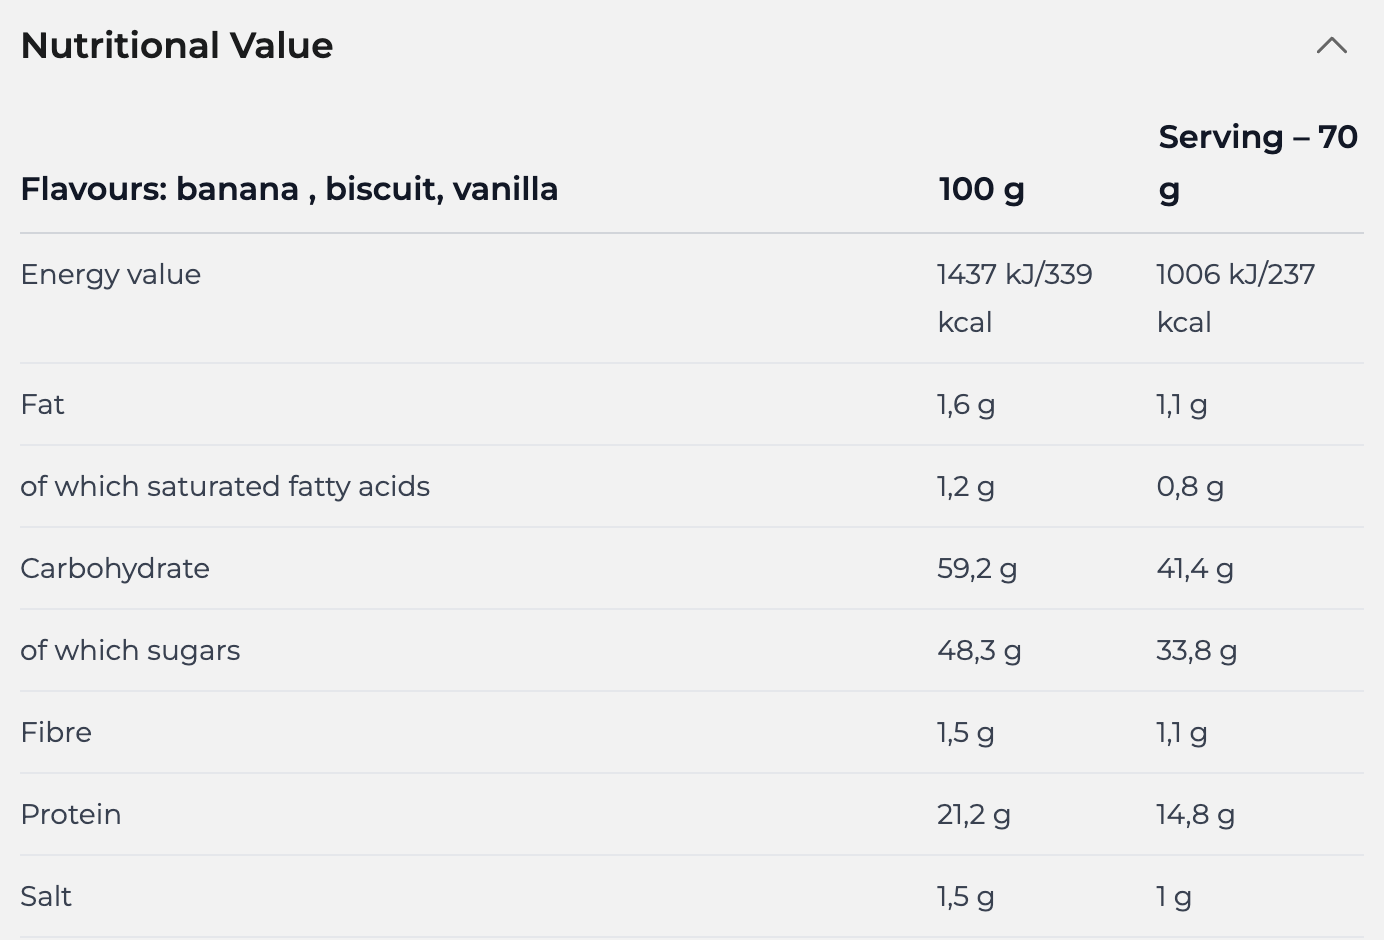Click the 0,8 g saturated serving value
This screenshot has width=1384, height=940.
click(1189, 486)
